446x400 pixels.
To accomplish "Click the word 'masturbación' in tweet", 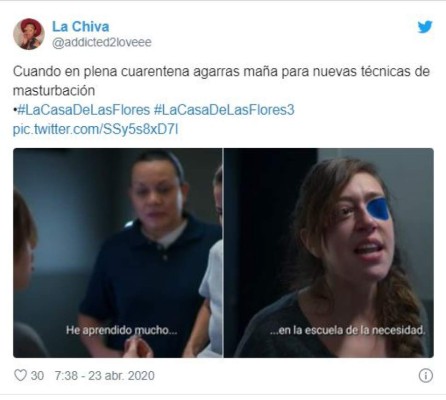I will 54,90.
